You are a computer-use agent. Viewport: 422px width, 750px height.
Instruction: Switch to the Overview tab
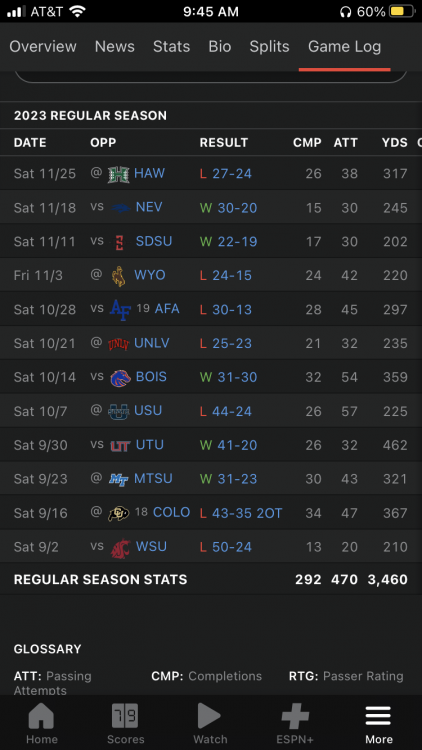(x=43, y=46)
